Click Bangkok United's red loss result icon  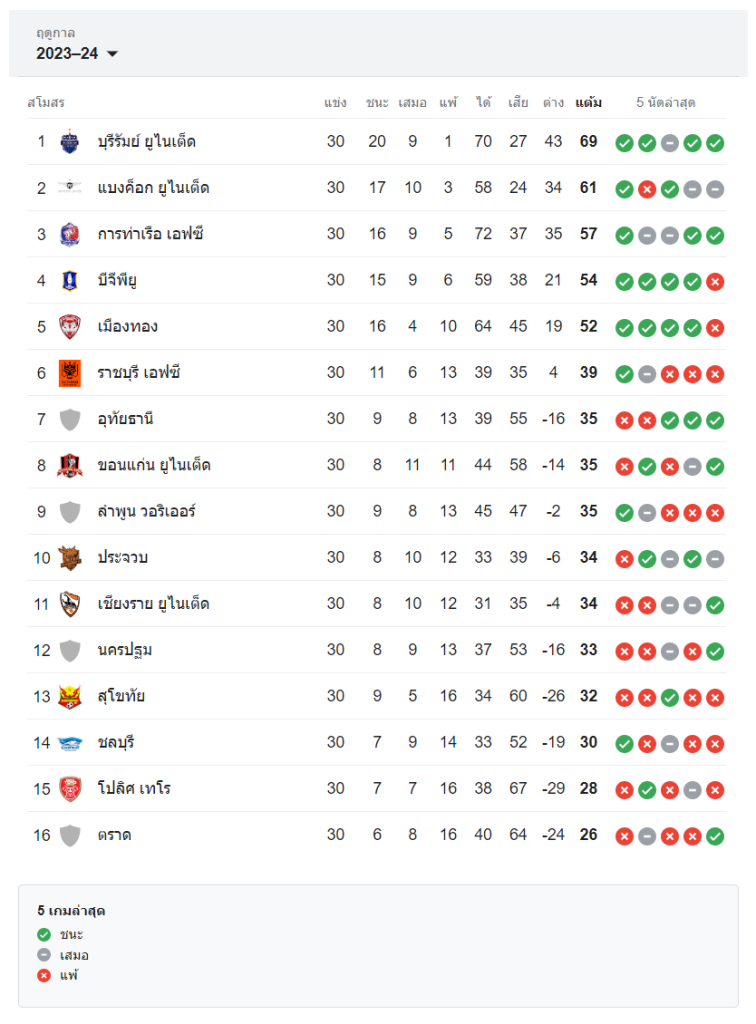click(x=647, y=189)
